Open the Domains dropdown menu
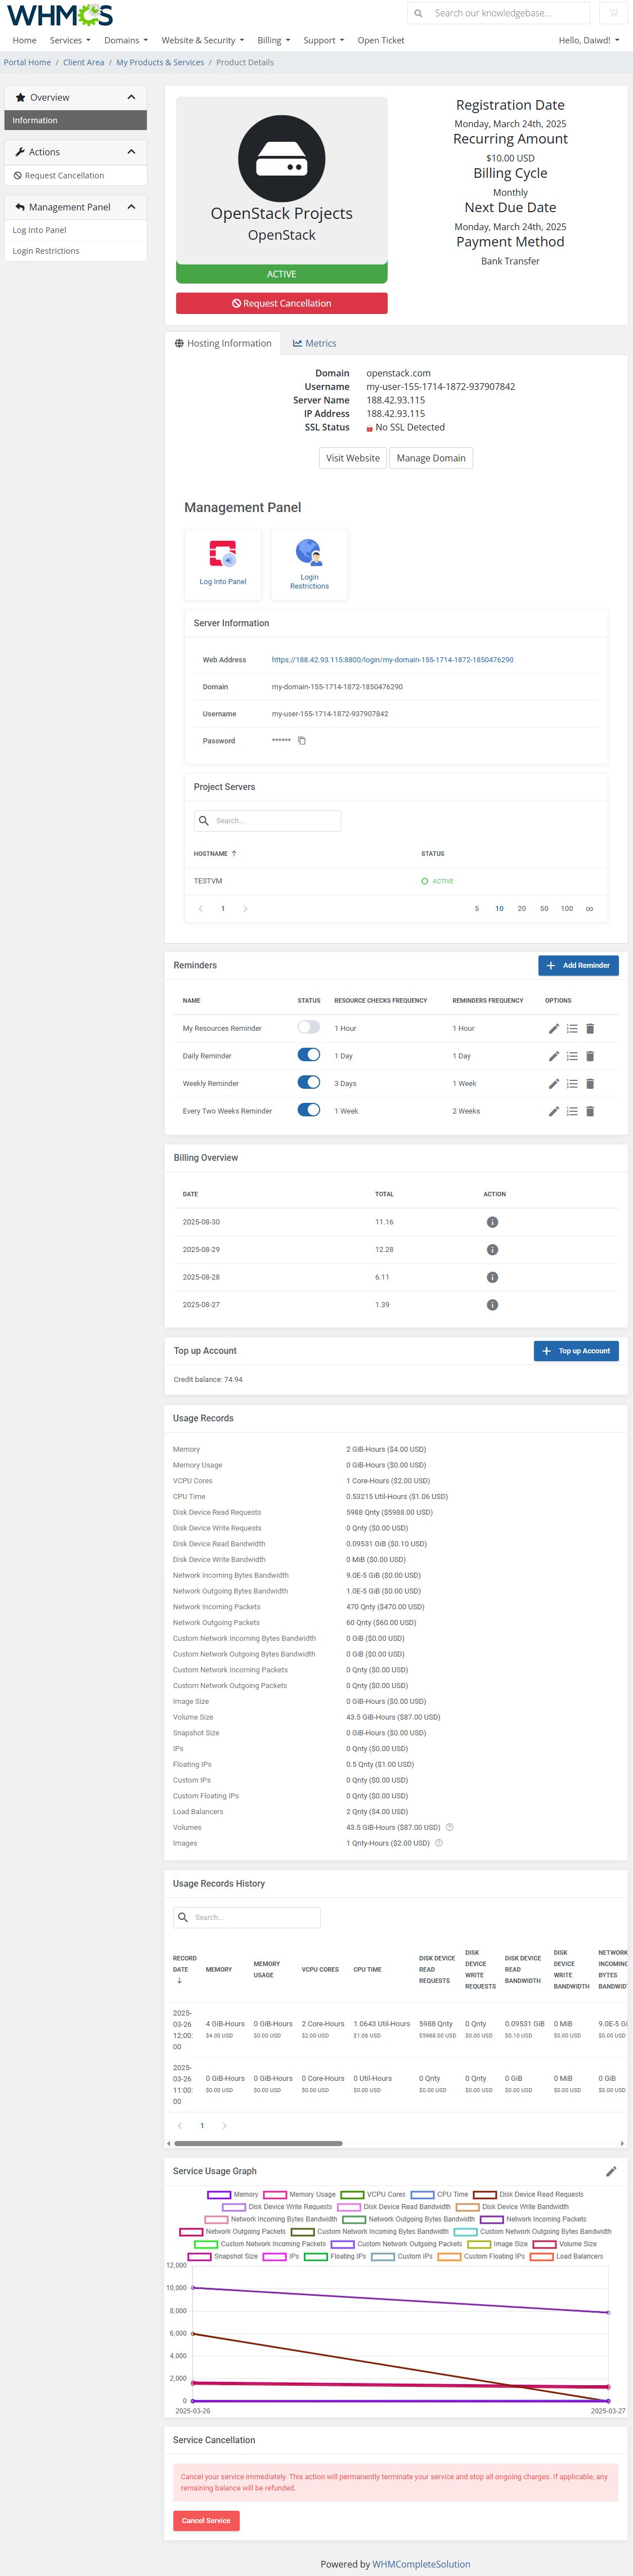633x2576 pixels. (x=126, y=41)
